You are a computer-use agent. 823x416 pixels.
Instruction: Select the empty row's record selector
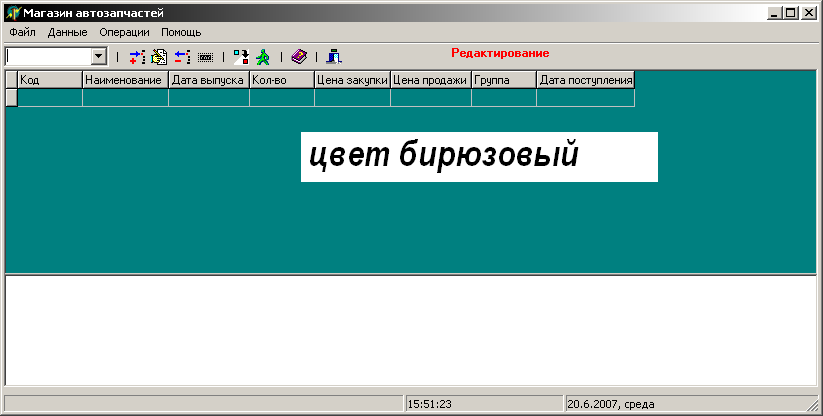click(x=12, y=98)
